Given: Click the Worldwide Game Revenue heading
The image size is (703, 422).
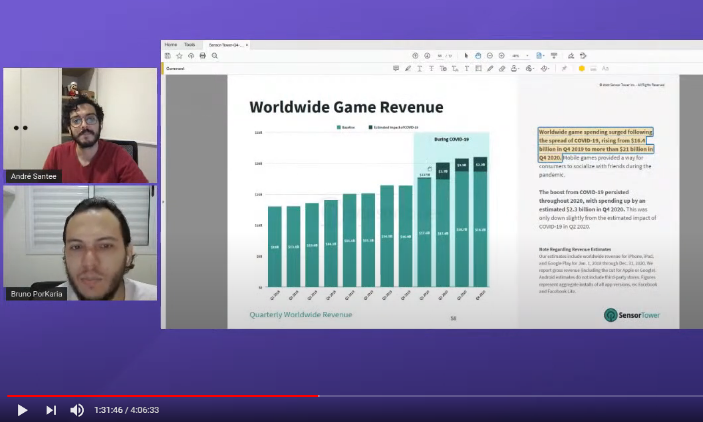Looking at the screenshot, I should (346, 107).
